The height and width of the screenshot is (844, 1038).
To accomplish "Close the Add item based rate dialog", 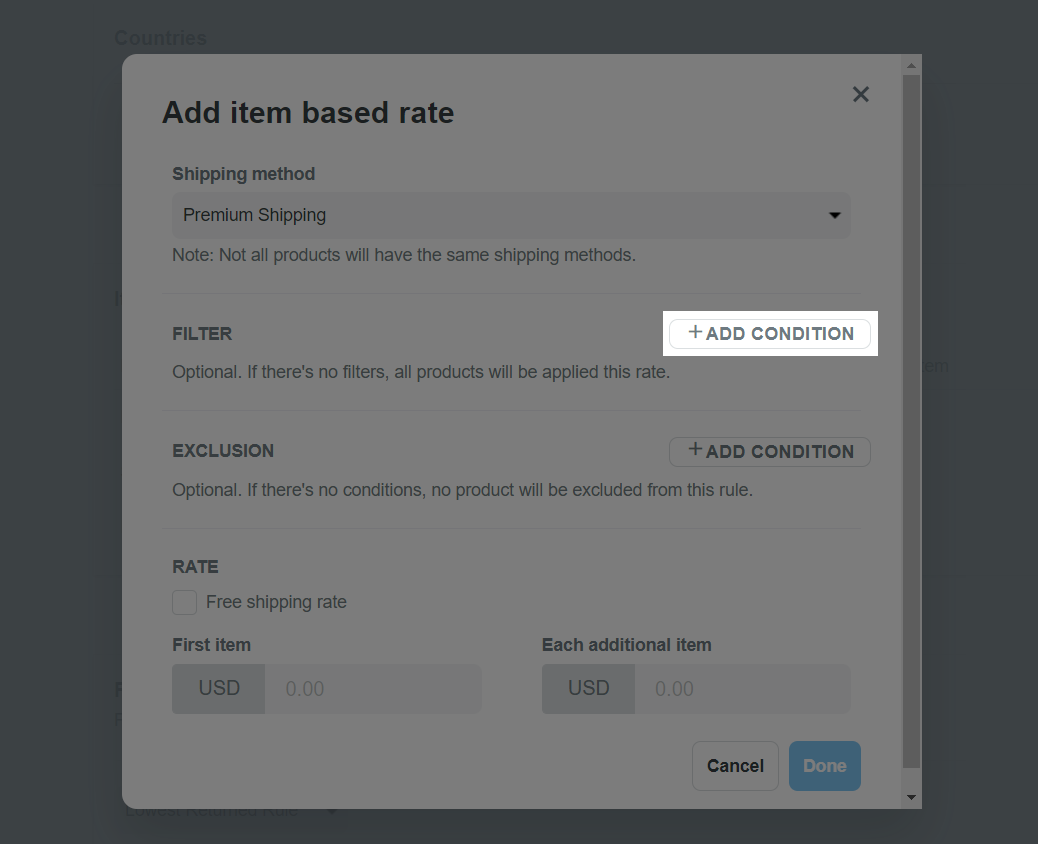I will tap(861, 95).
